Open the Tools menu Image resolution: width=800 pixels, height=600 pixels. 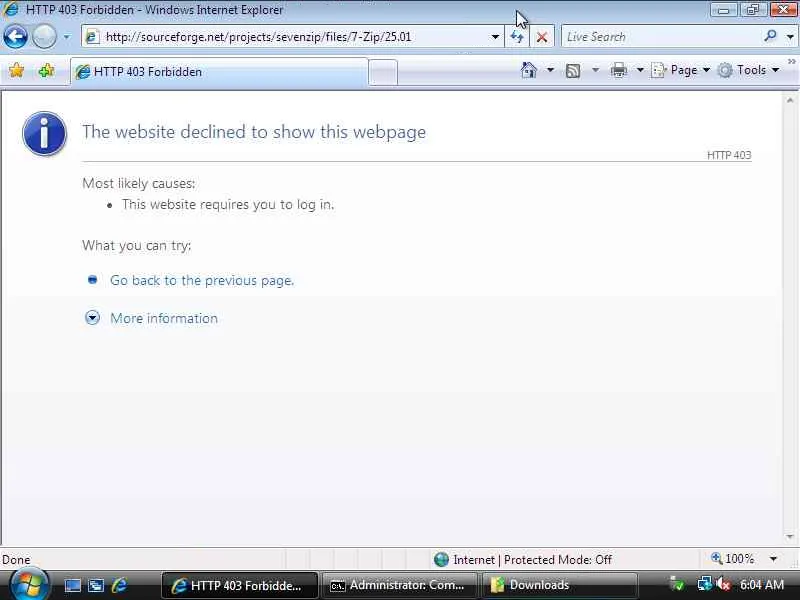pos(749,70)
